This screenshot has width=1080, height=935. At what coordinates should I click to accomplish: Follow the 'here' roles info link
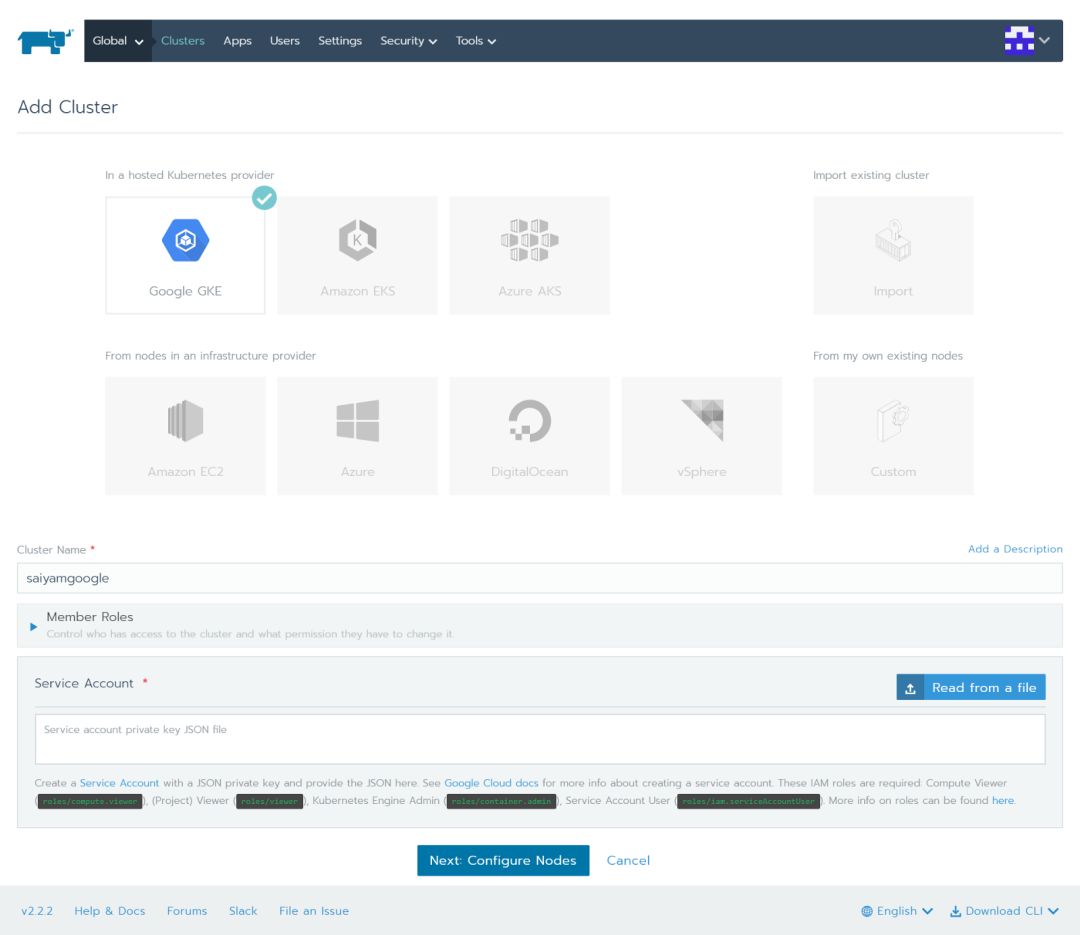click(1002, 800)
